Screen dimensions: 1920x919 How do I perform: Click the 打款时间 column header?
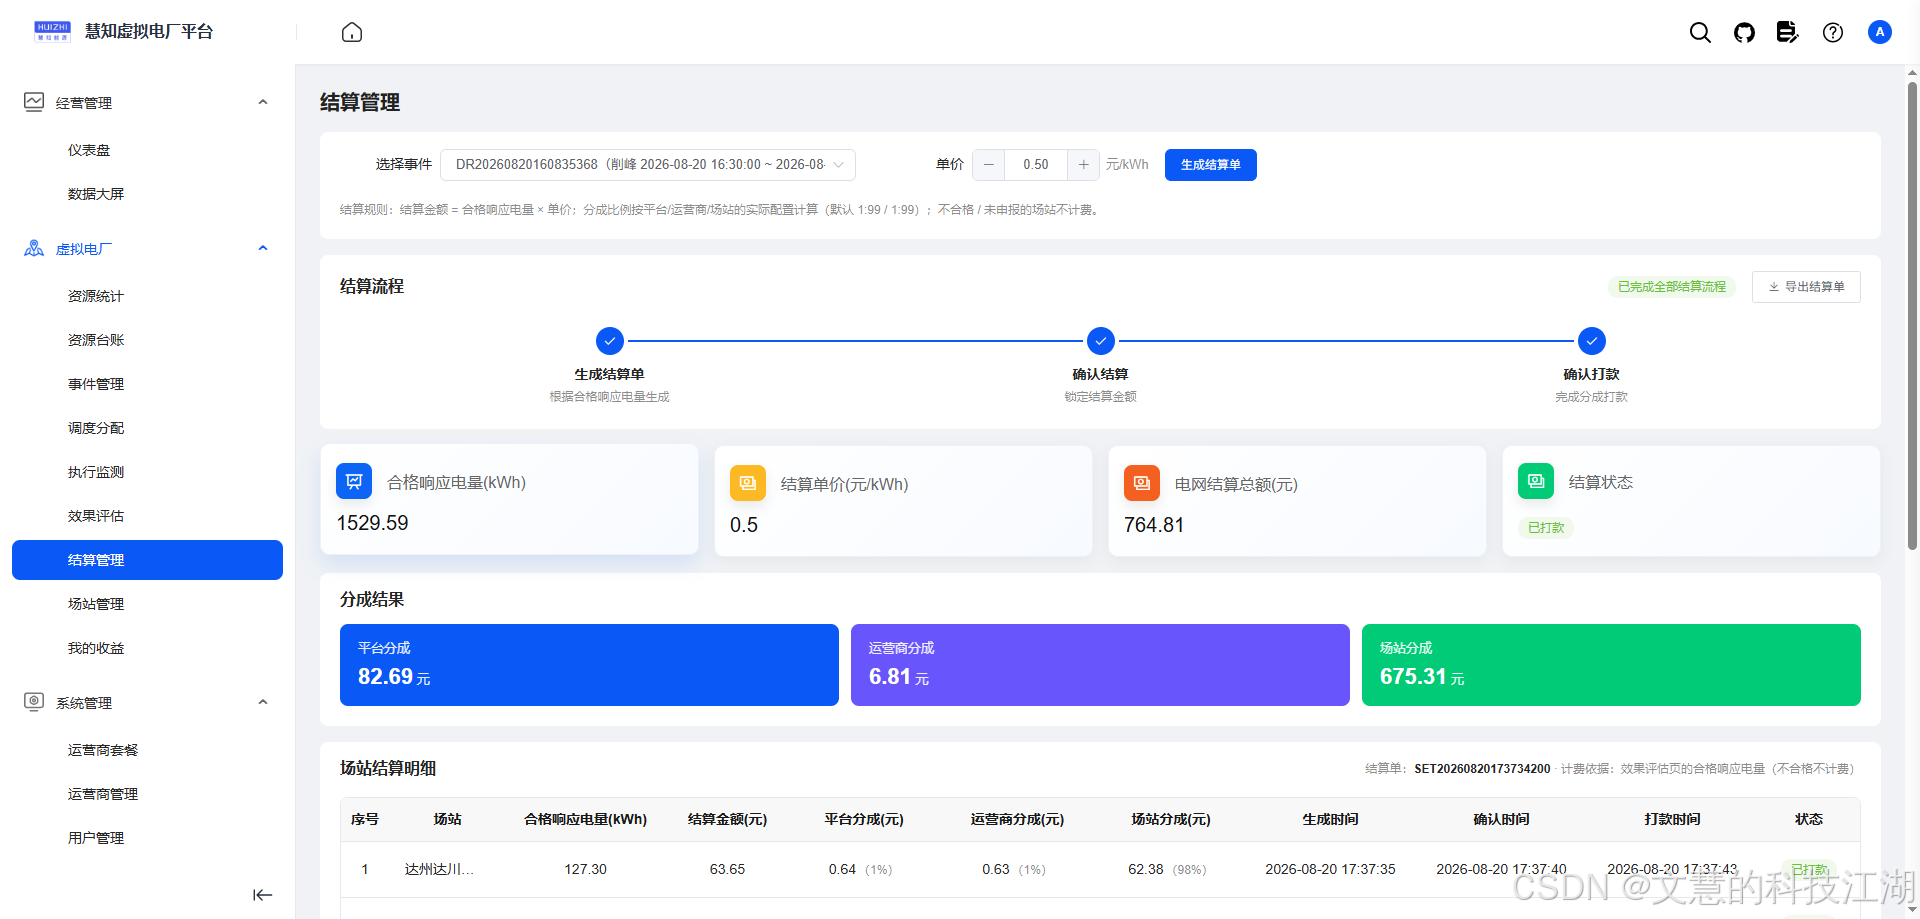click(x=1672, y=819)
